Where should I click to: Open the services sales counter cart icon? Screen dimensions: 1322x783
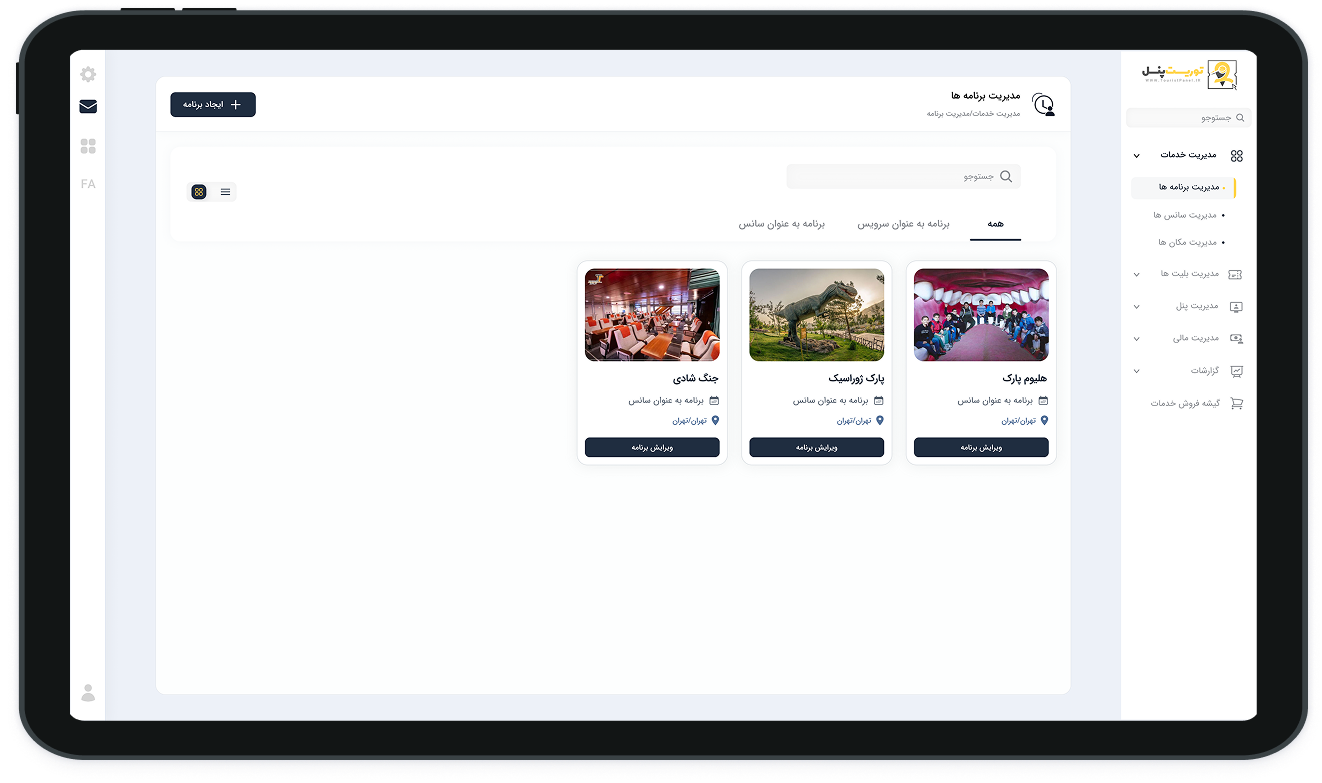tap(1238, 403)
